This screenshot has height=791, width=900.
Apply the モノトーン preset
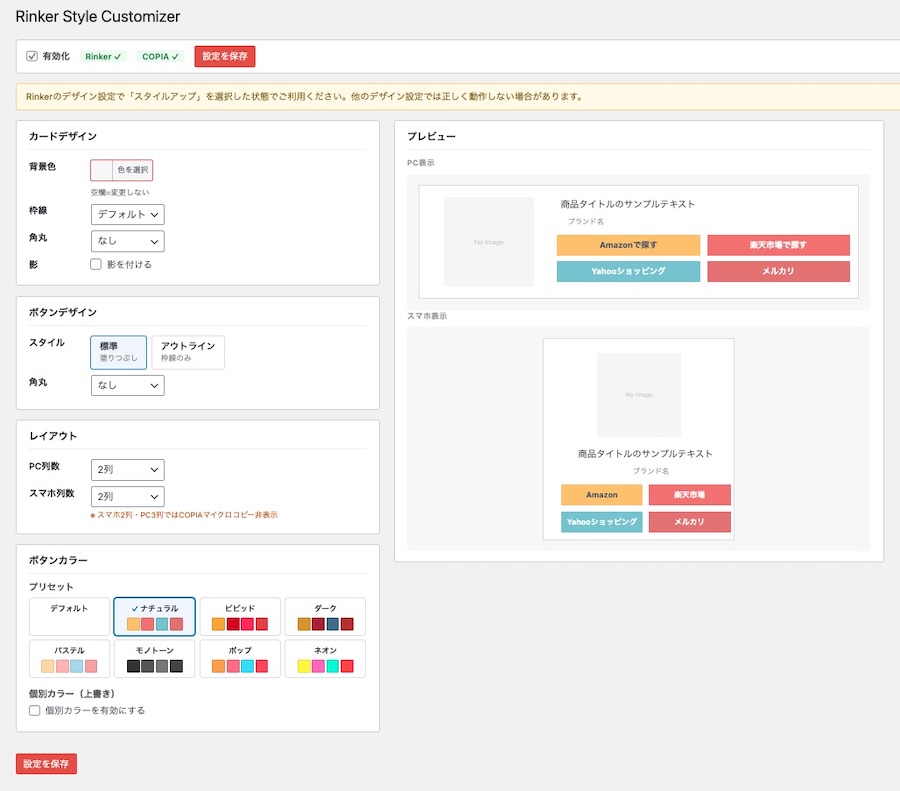pos(155,658)
